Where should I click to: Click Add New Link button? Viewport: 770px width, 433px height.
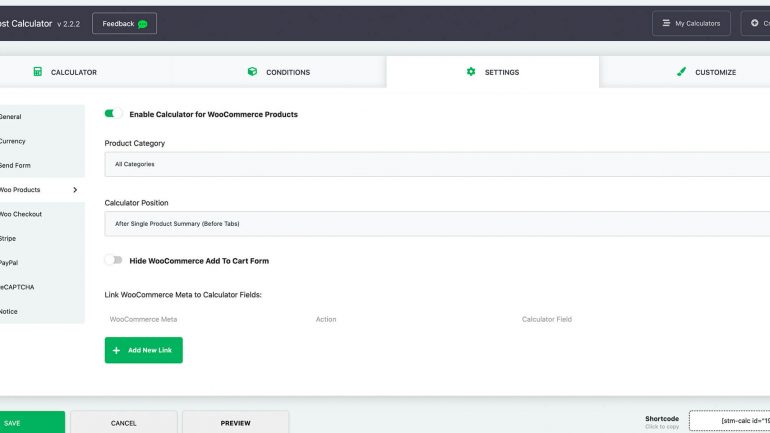143,350
